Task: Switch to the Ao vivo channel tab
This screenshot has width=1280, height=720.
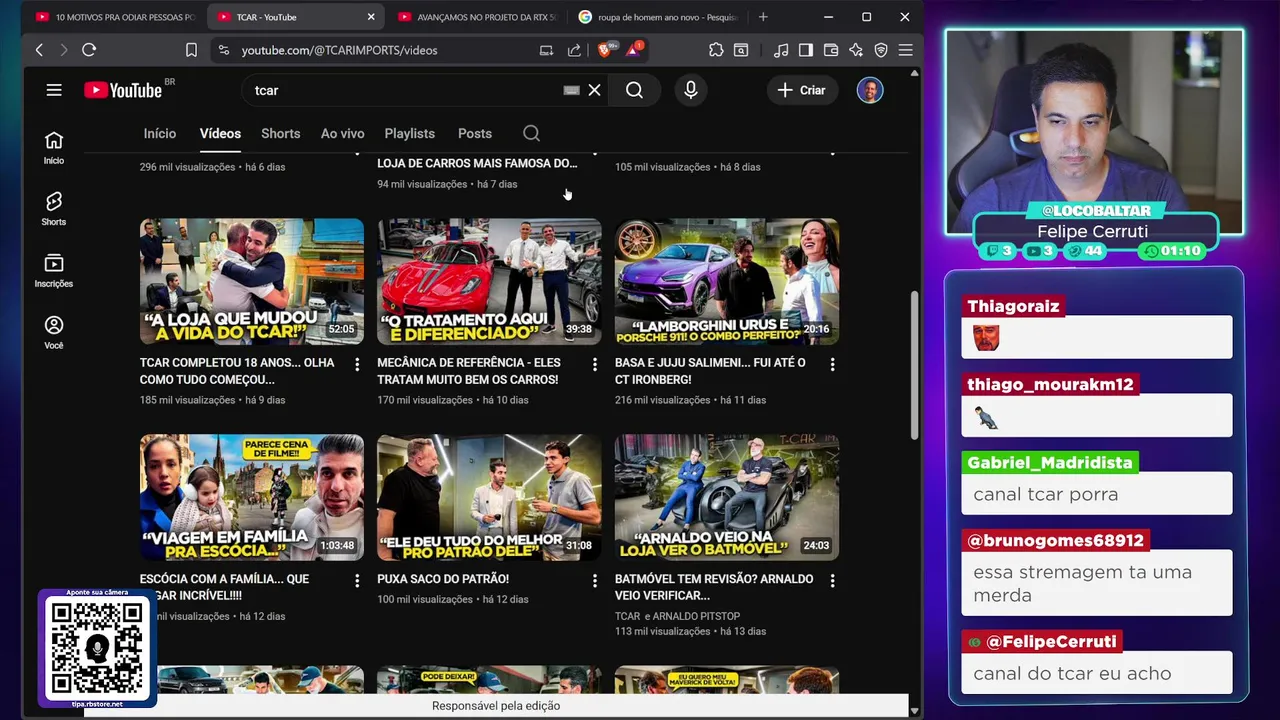Action: [342, 133]
